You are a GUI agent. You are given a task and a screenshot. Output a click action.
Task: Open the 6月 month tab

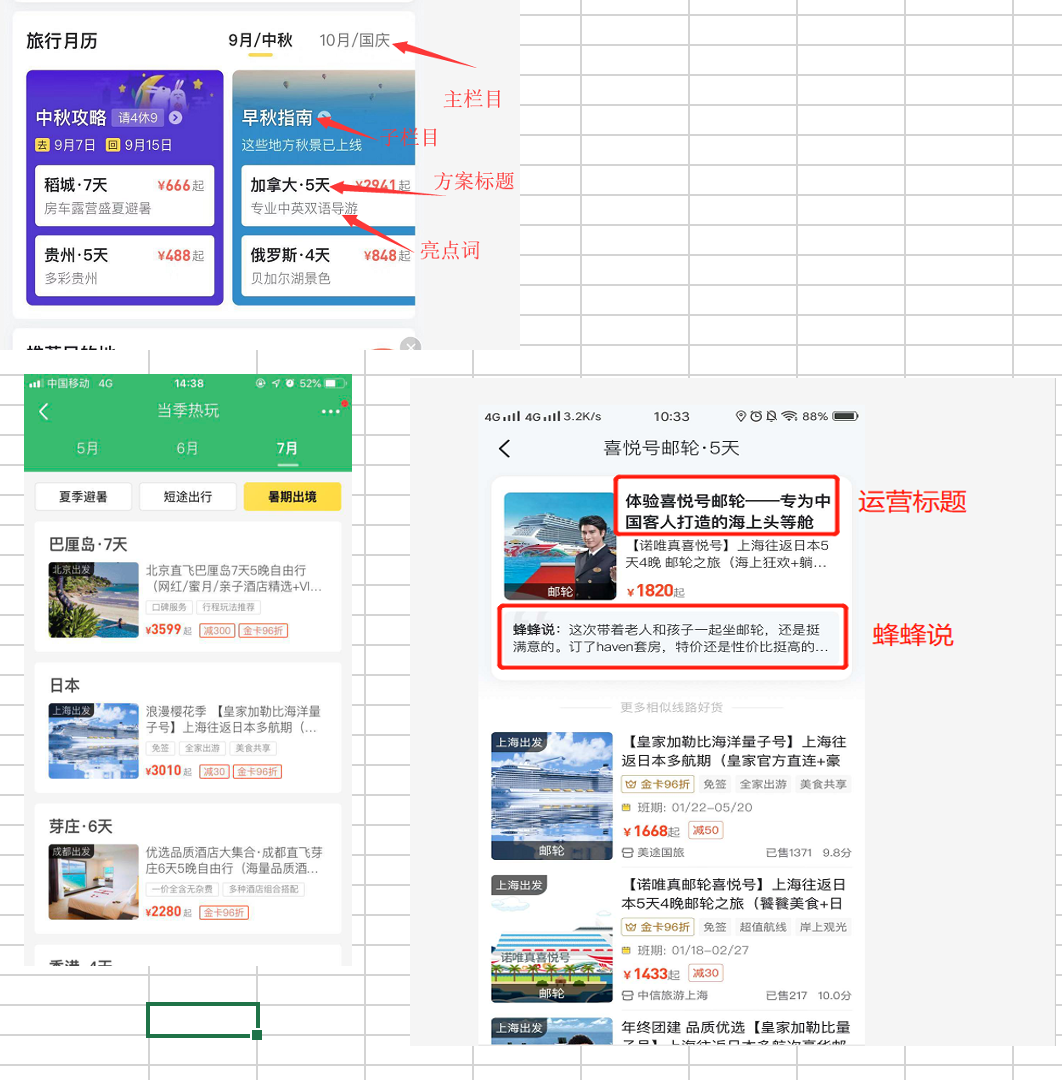coord(187,448)
